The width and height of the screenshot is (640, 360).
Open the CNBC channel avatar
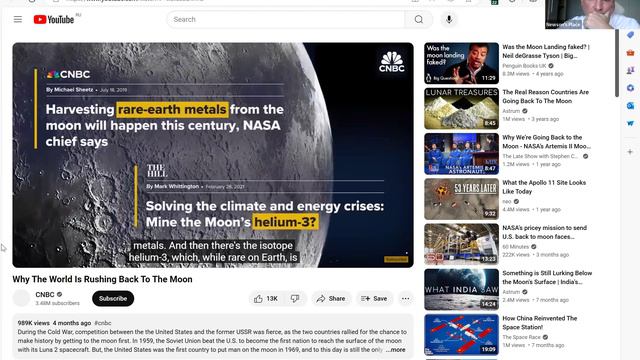point(21,298)
